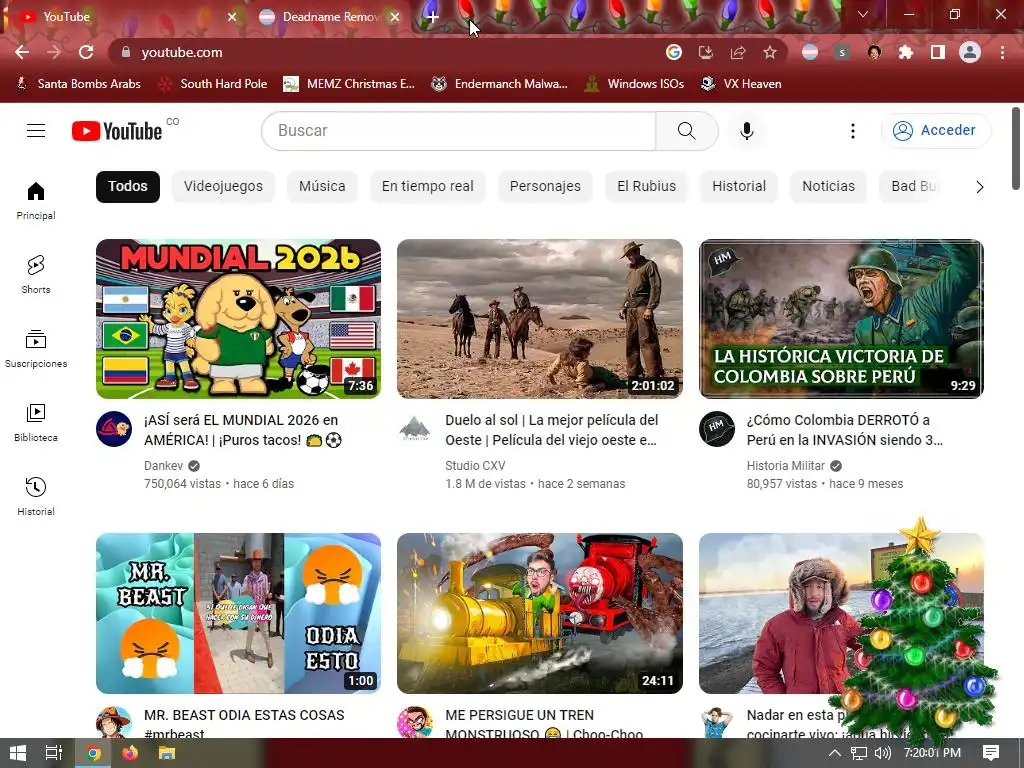Bookmark this page with star icon
The height and width of the screenshot is (768, 1024).
[x=770, y=52]
